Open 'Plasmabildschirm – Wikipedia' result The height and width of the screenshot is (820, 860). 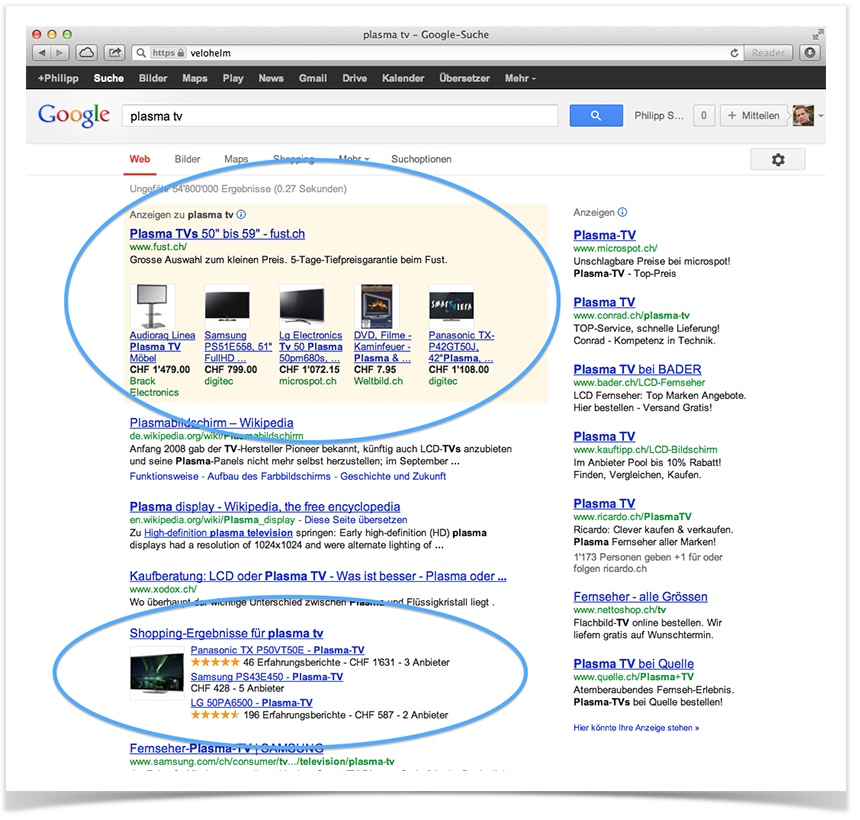211,423
